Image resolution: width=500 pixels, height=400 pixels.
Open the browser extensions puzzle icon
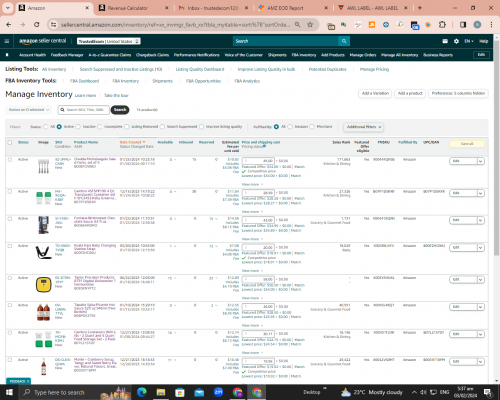click(x=442, y=25)
